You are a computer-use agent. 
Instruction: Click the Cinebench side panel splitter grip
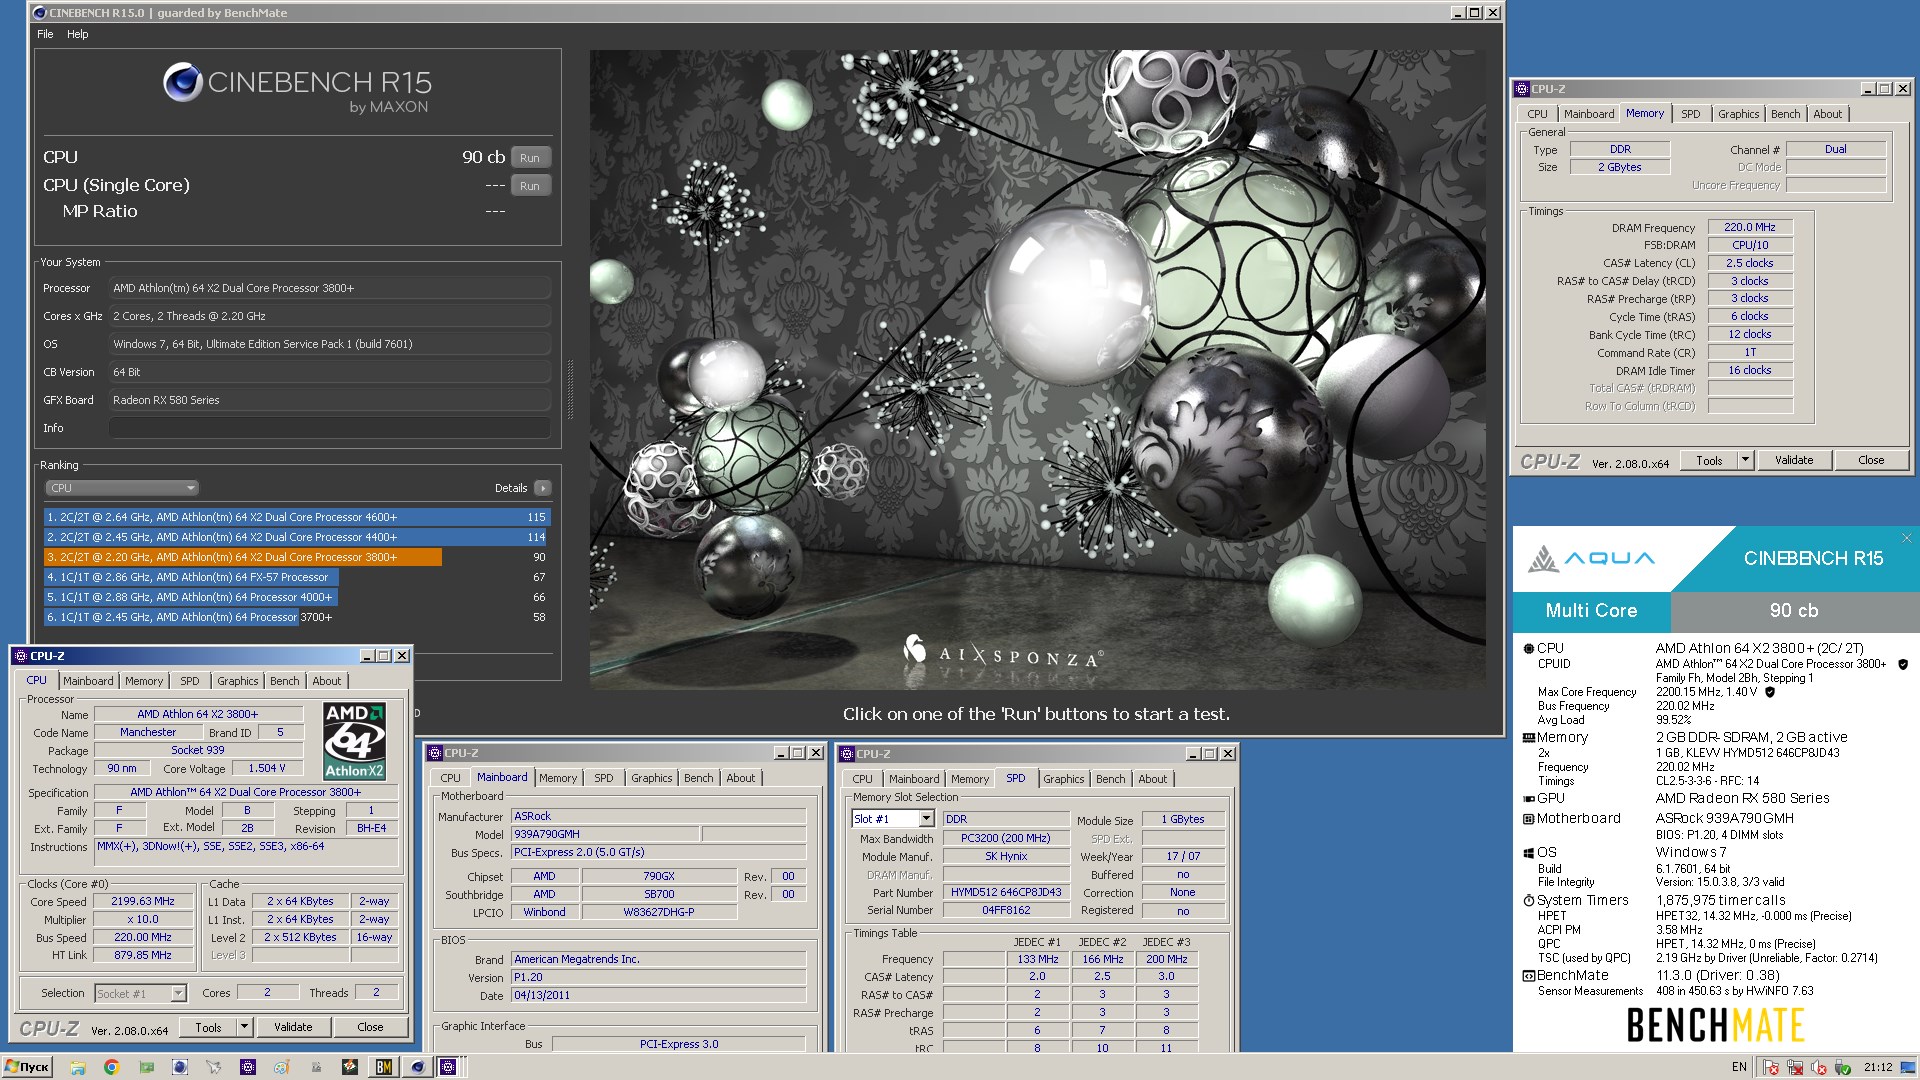coord(570,390)
